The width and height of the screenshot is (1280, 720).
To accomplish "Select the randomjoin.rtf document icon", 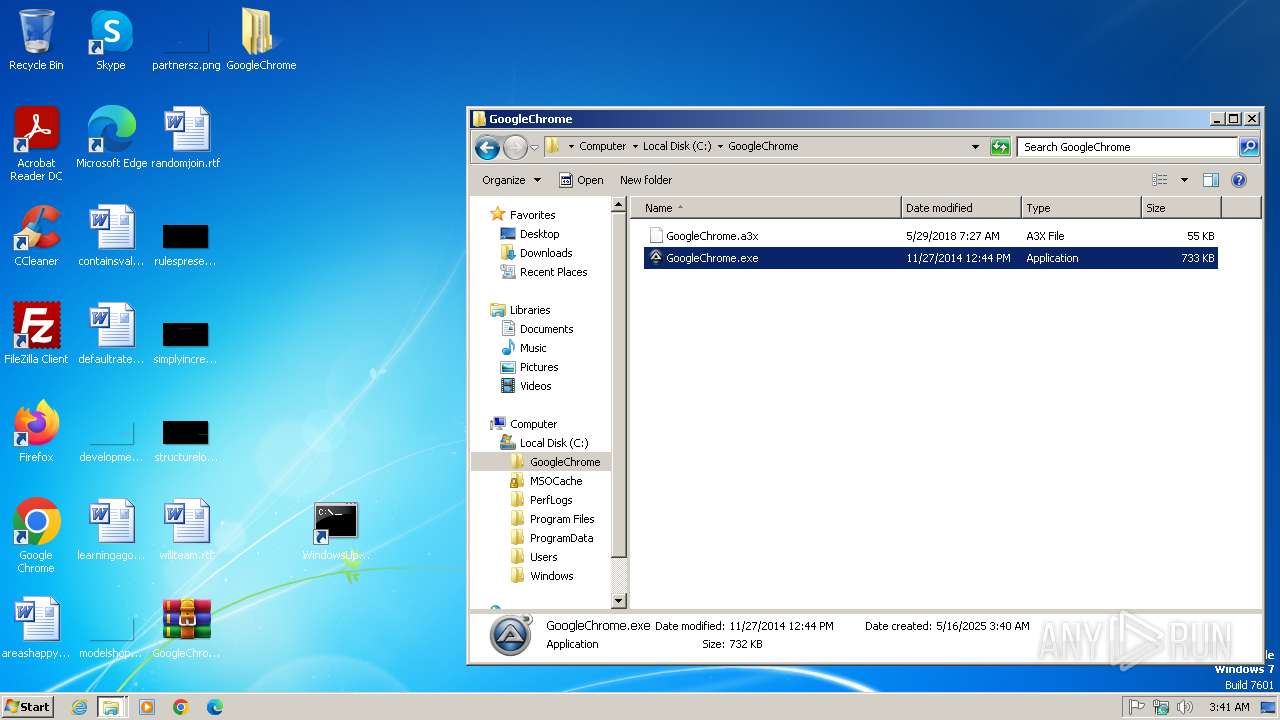I will coord(186,137).
